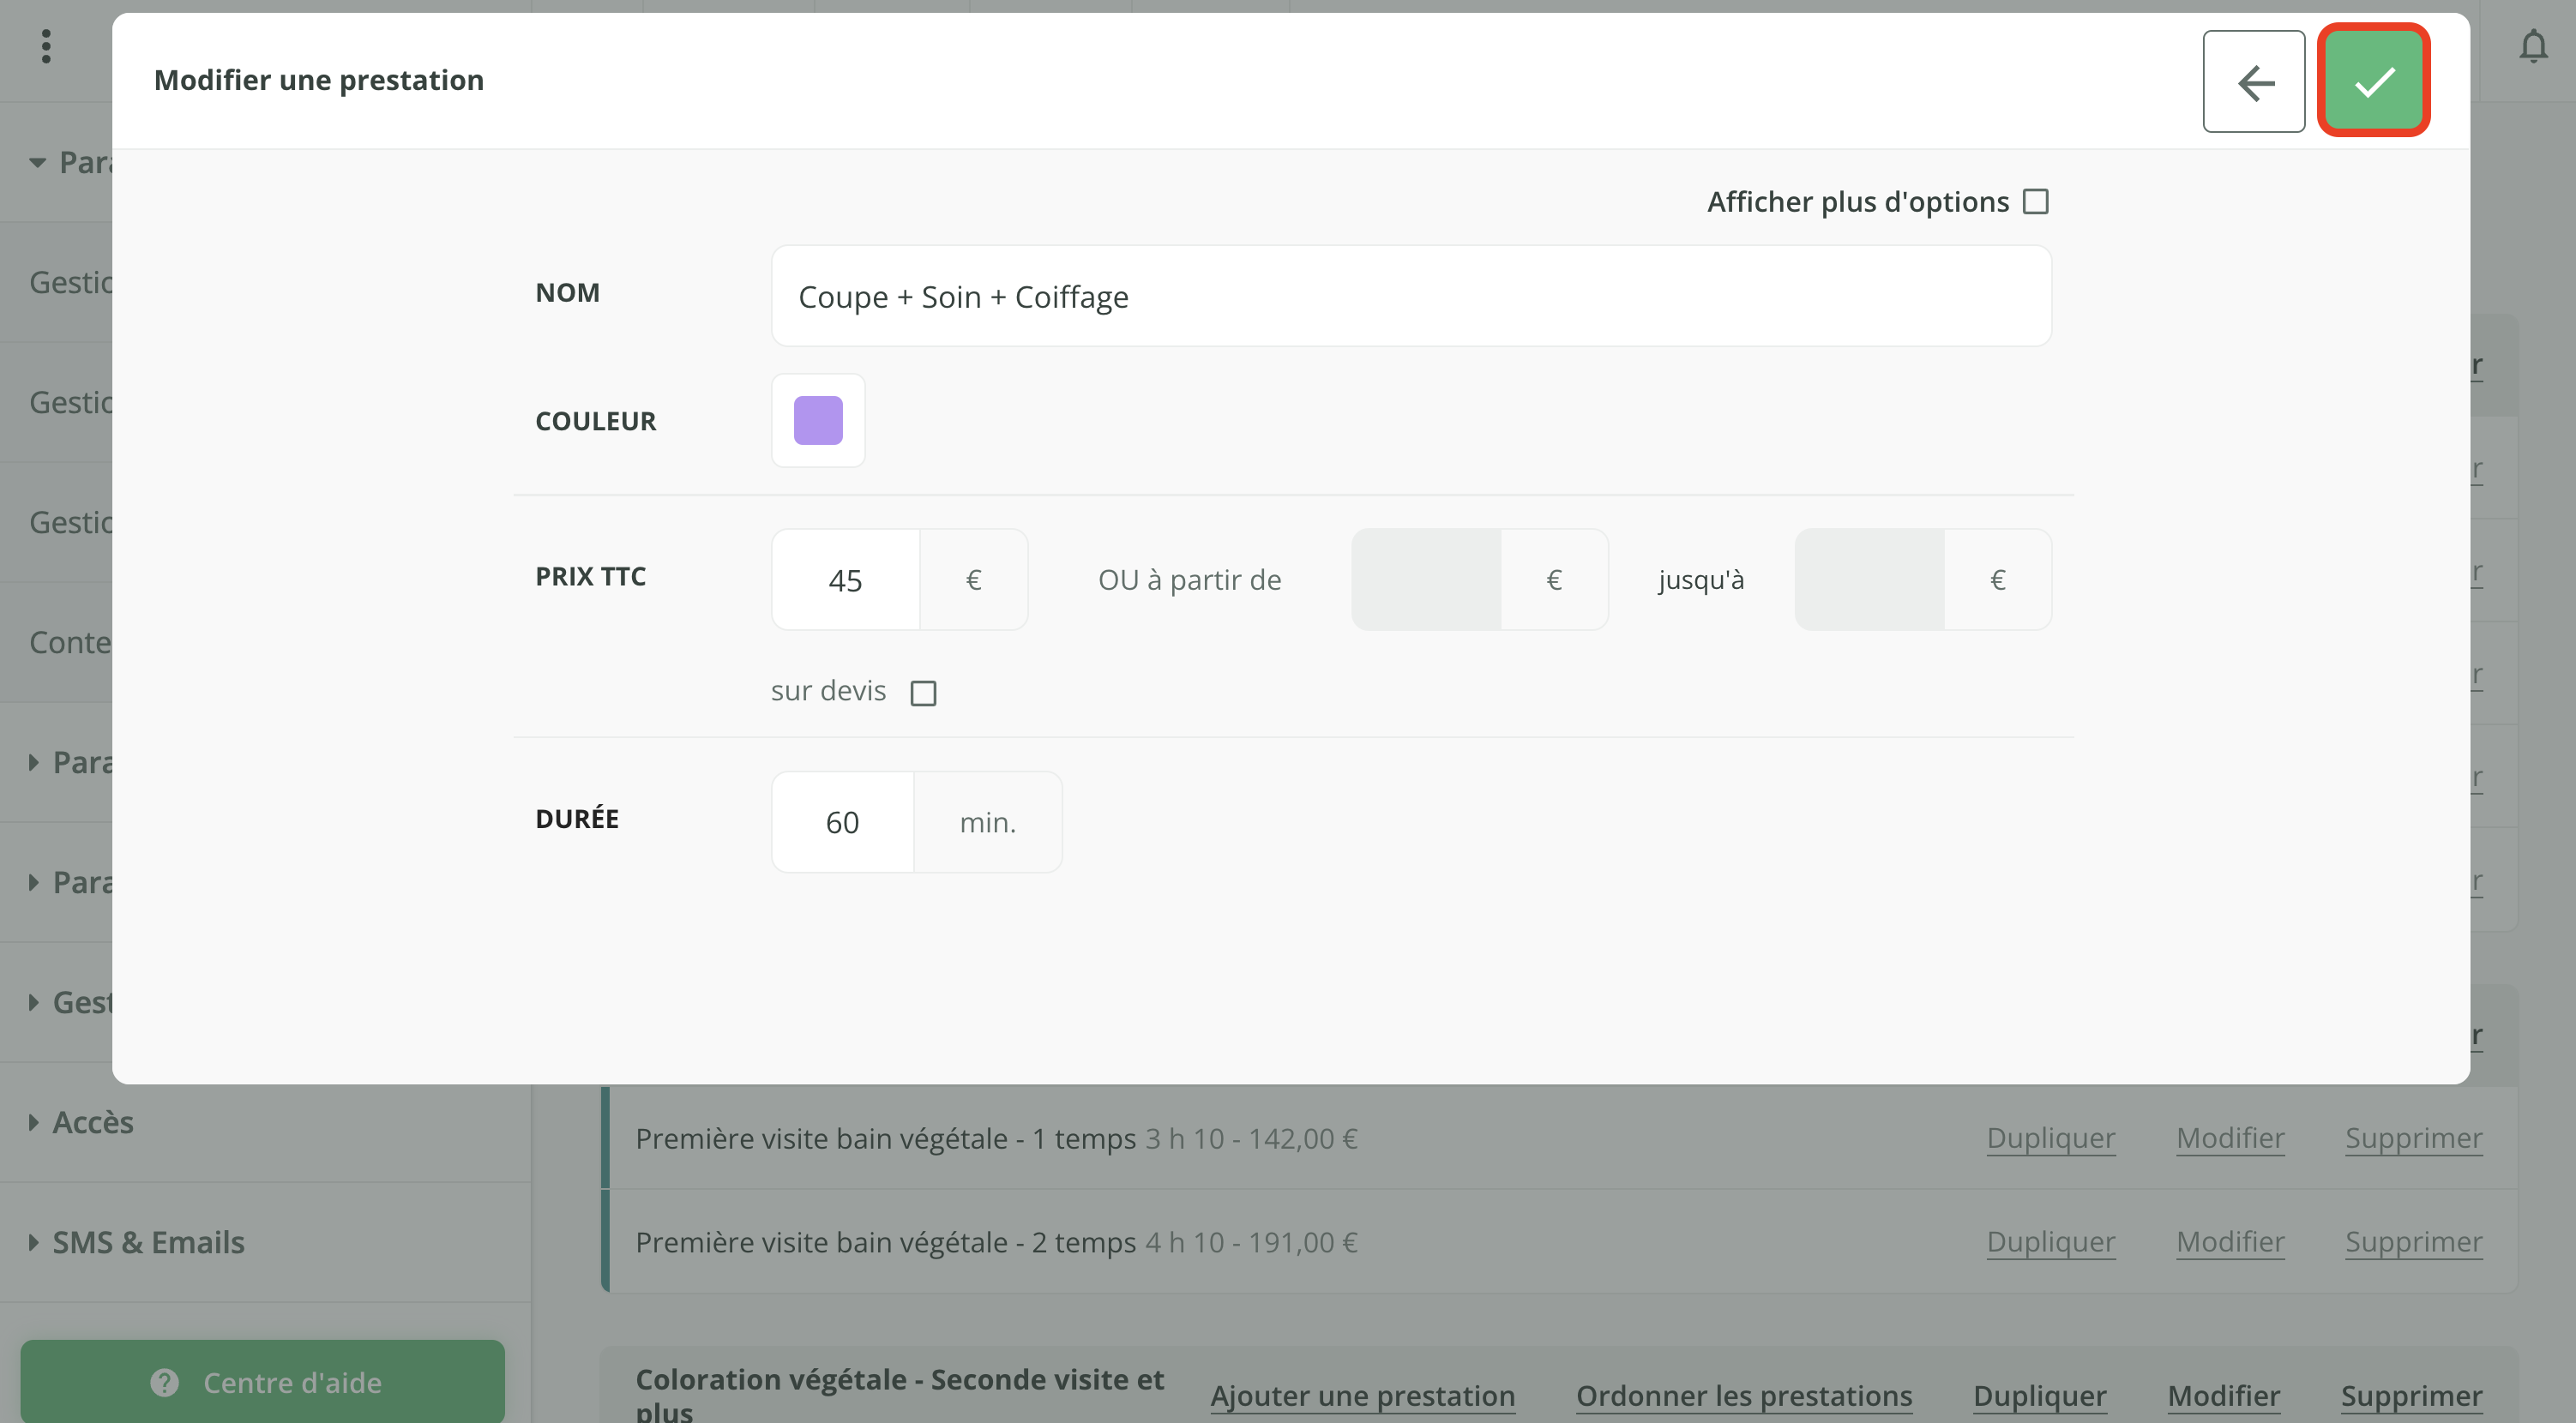Open notifications via the bell icon
The image size is (2576, 1423).
[x=2533, y=46]
